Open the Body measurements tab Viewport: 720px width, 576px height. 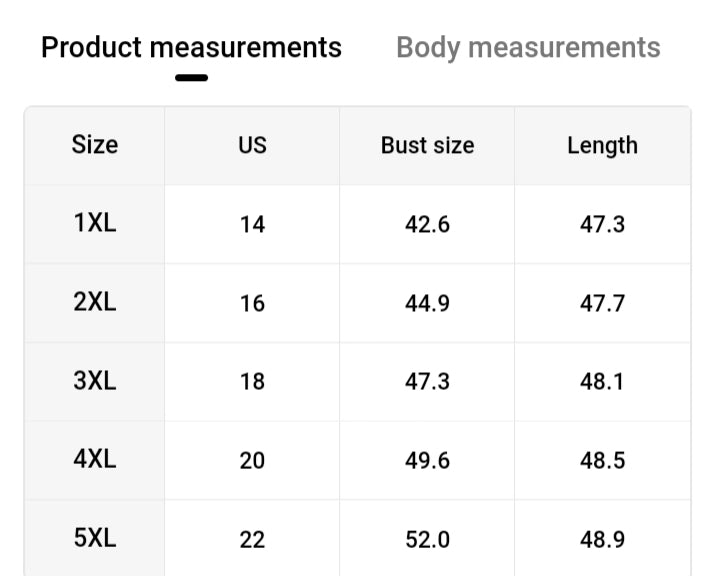[528, 47]
